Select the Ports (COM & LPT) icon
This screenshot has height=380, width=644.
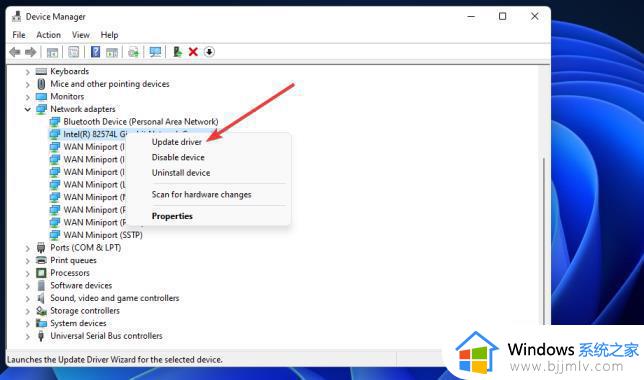[x=41, y=248]
